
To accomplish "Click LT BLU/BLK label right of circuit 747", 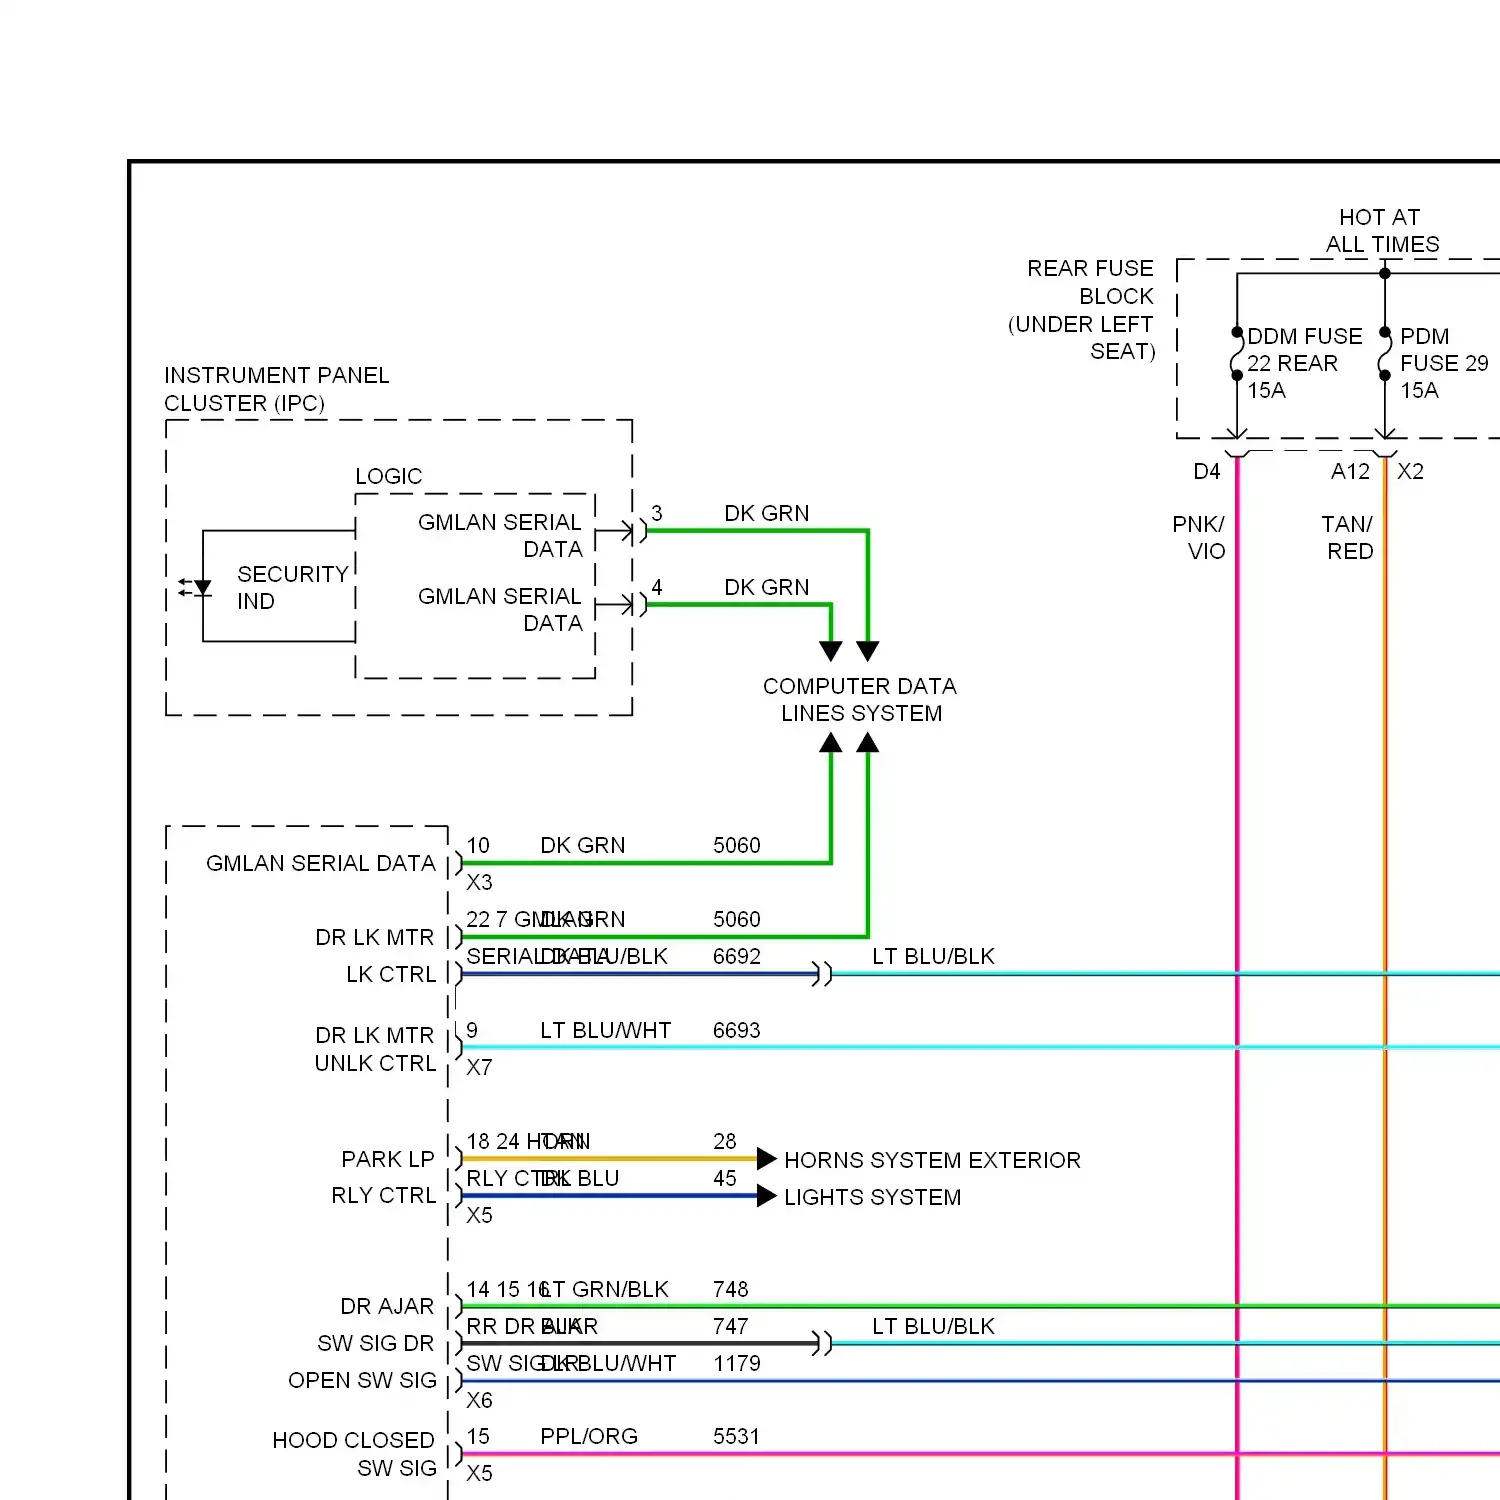I will [933, 1326].
